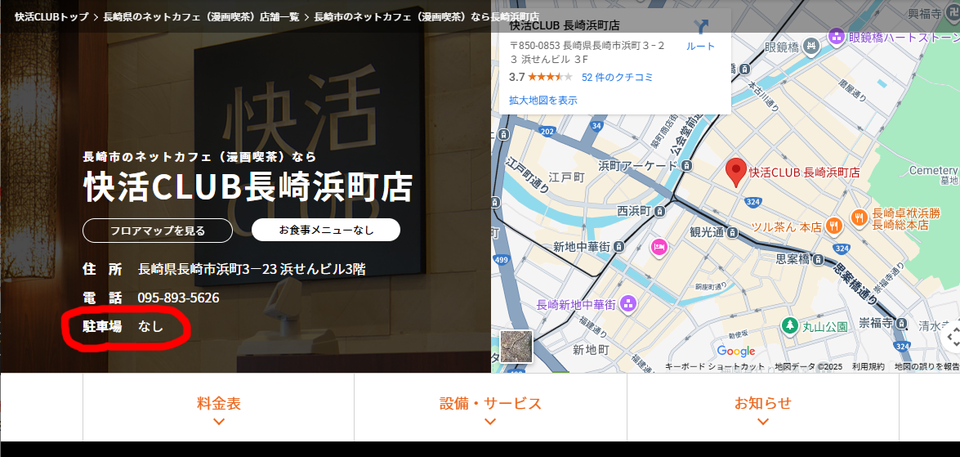The height and width of the screenshot is (457, 960).
Task: Click the 長崎卓袱浜勝 restaurant marker
Action: (x=859, y=217)
